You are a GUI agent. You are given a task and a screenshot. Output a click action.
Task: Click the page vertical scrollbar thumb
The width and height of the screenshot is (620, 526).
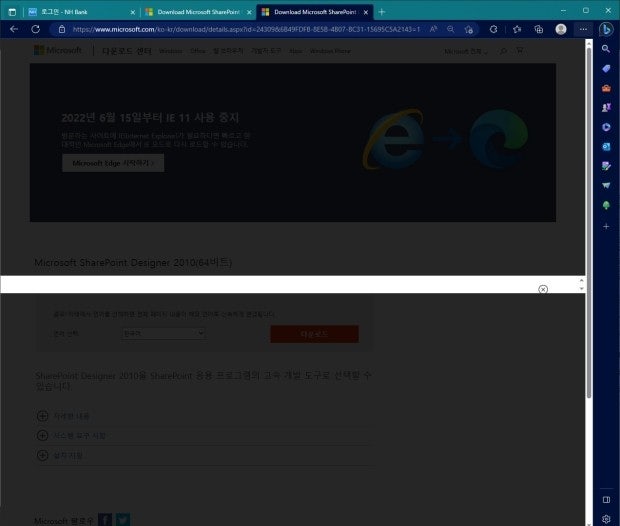(x=589, y=223)
